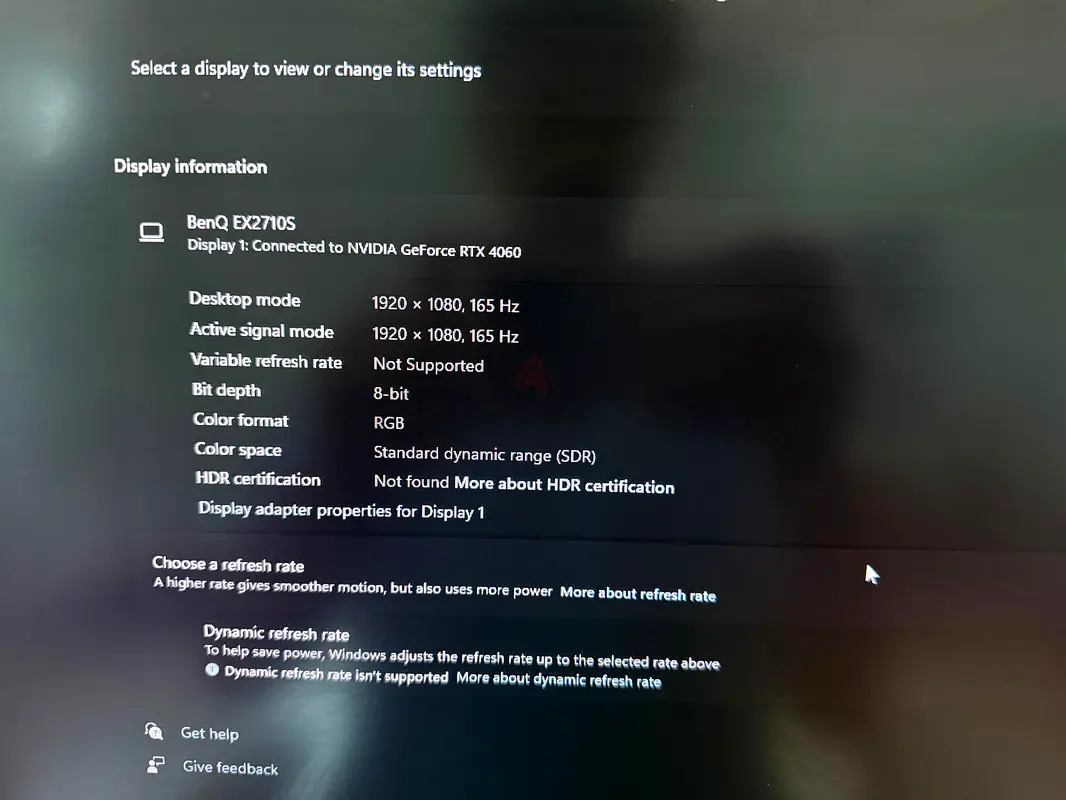Open Display adapter properties for Display 1
1066x800 pixels.
[341, 510]
